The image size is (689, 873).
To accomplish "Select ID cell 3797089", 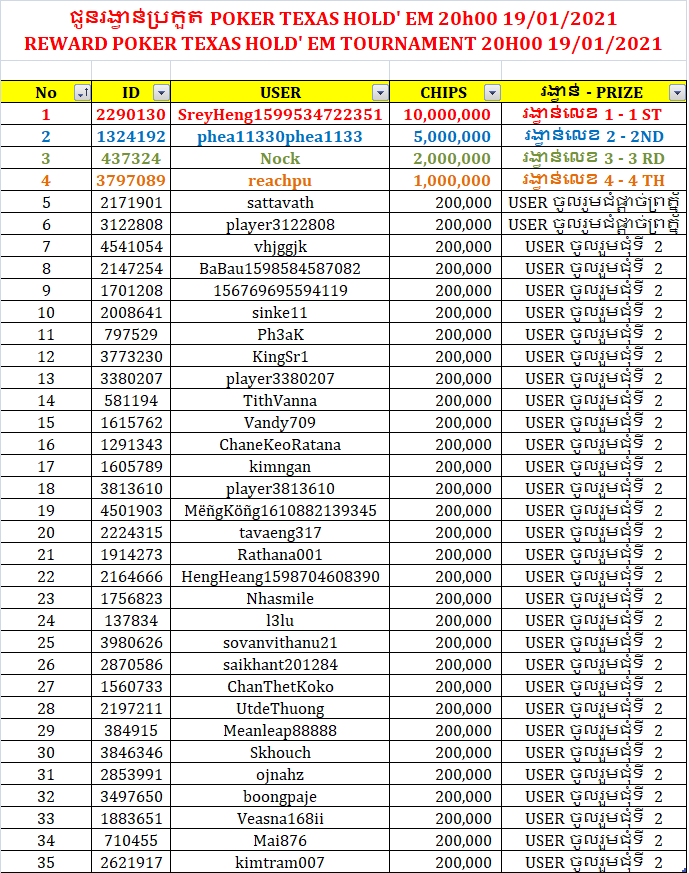I will (131, 180).
